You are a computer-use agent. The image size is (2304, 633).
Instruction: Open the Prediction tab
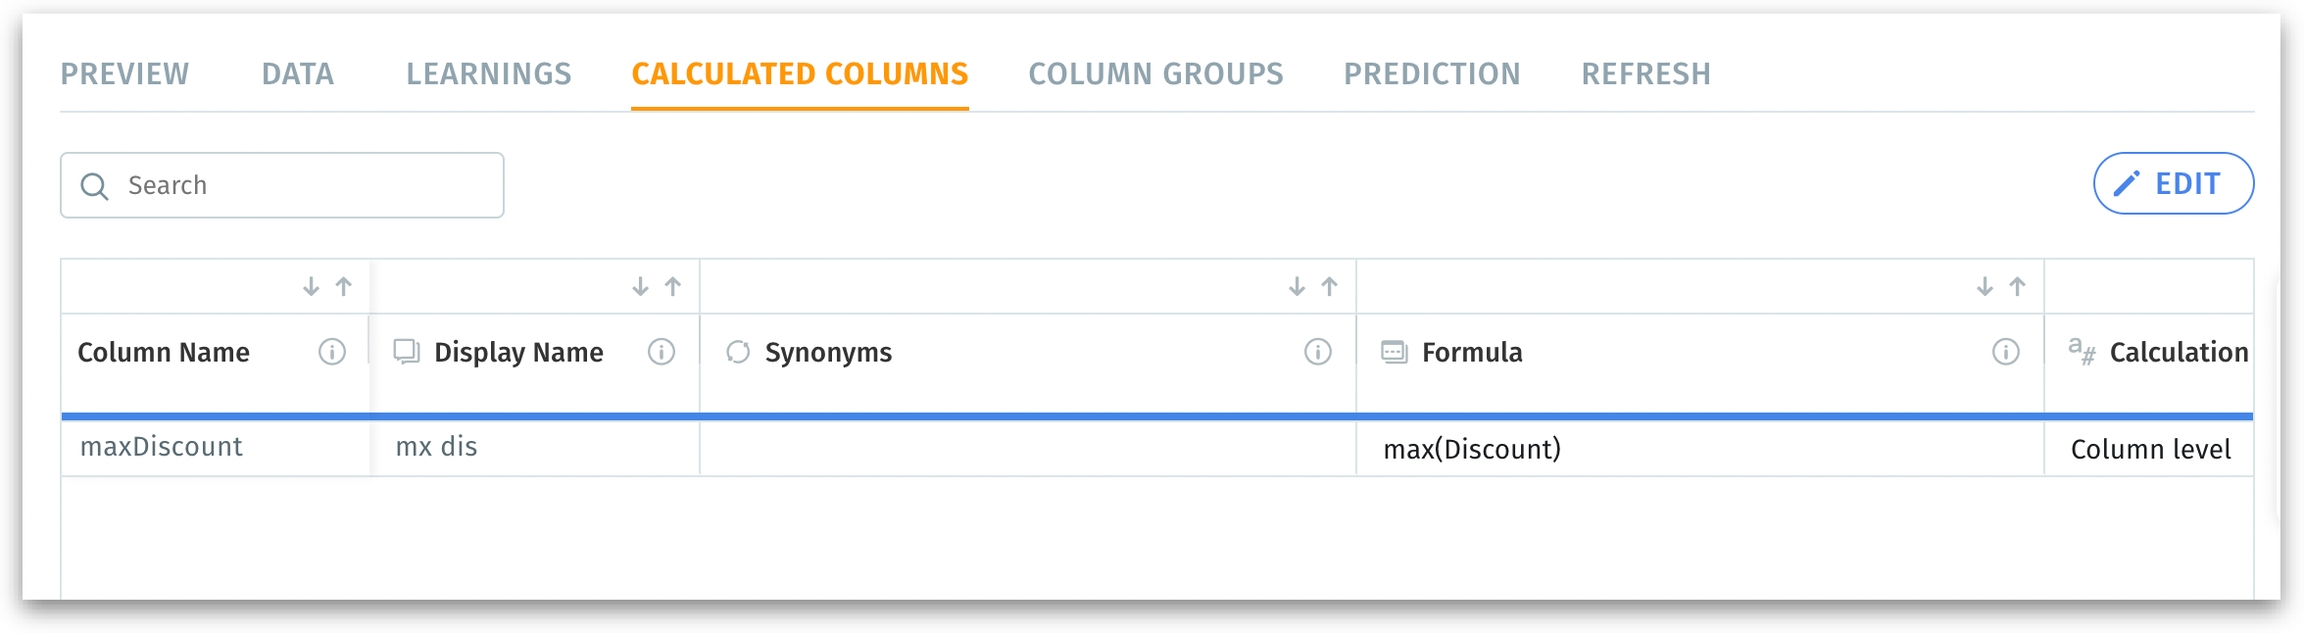1431,74
